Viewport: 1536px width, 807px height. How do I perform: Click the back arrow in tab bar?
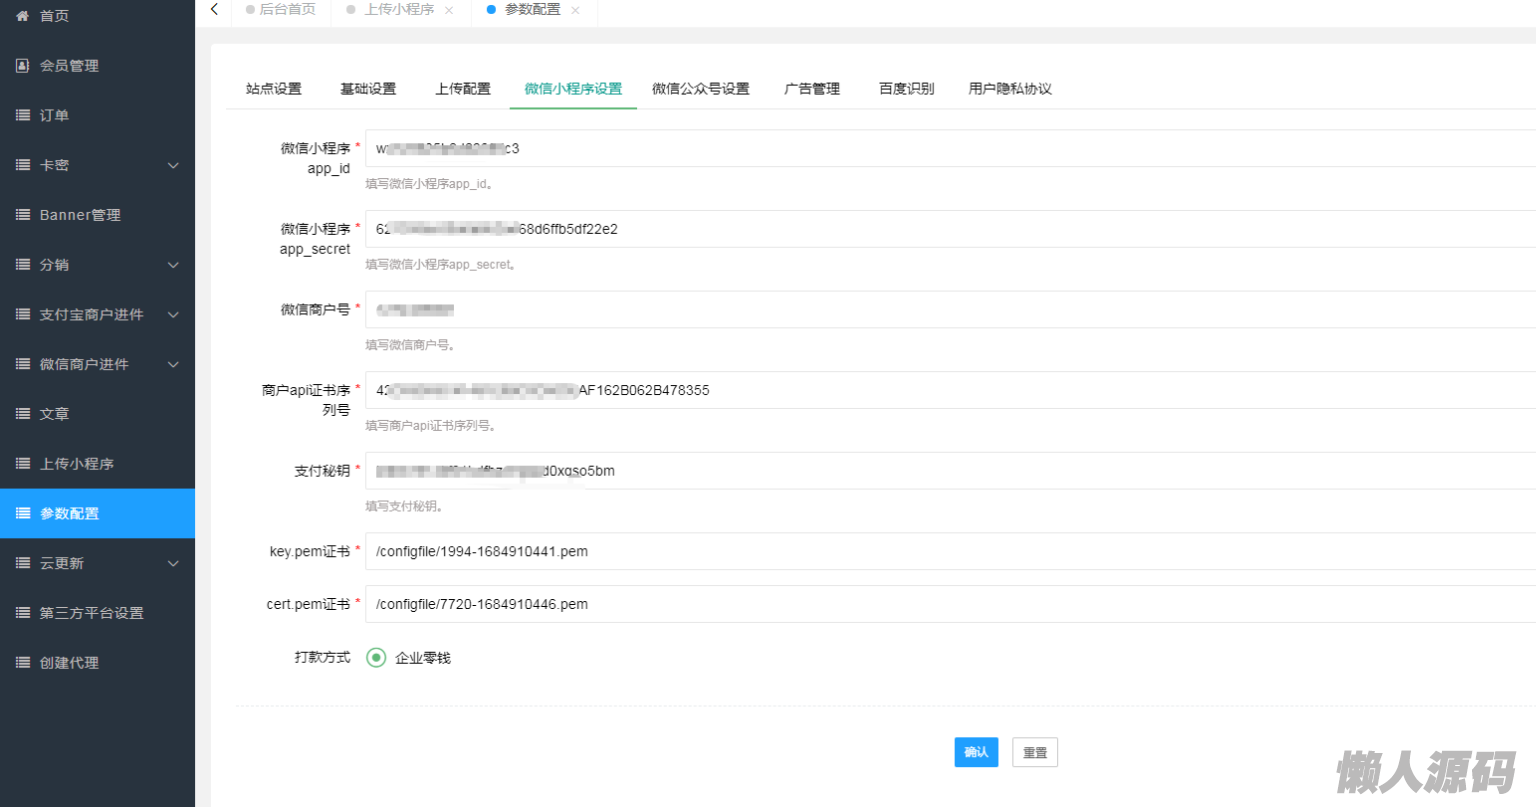(214, 10)
